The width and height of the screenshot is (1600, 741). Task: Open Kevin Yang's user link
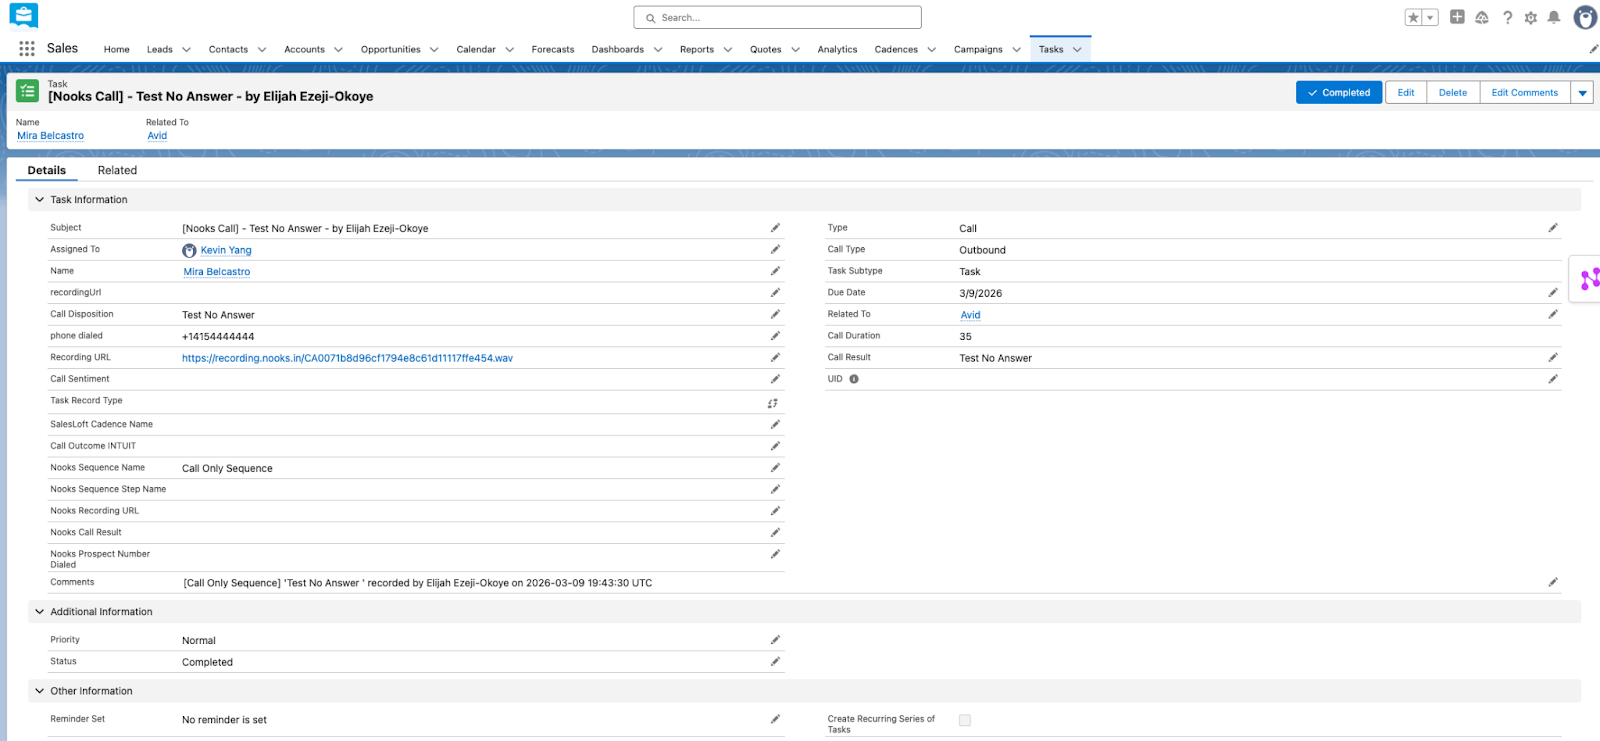(226, 250)
